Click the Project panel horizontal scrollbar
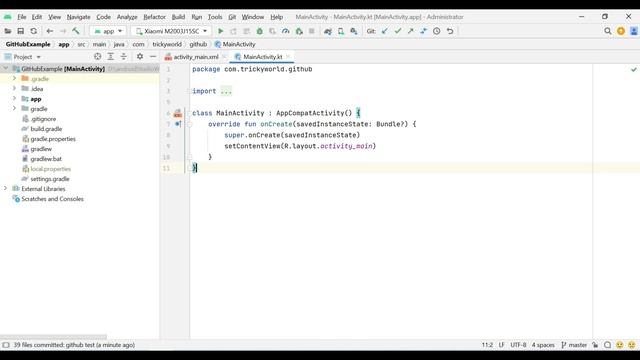 pos(53,337)
